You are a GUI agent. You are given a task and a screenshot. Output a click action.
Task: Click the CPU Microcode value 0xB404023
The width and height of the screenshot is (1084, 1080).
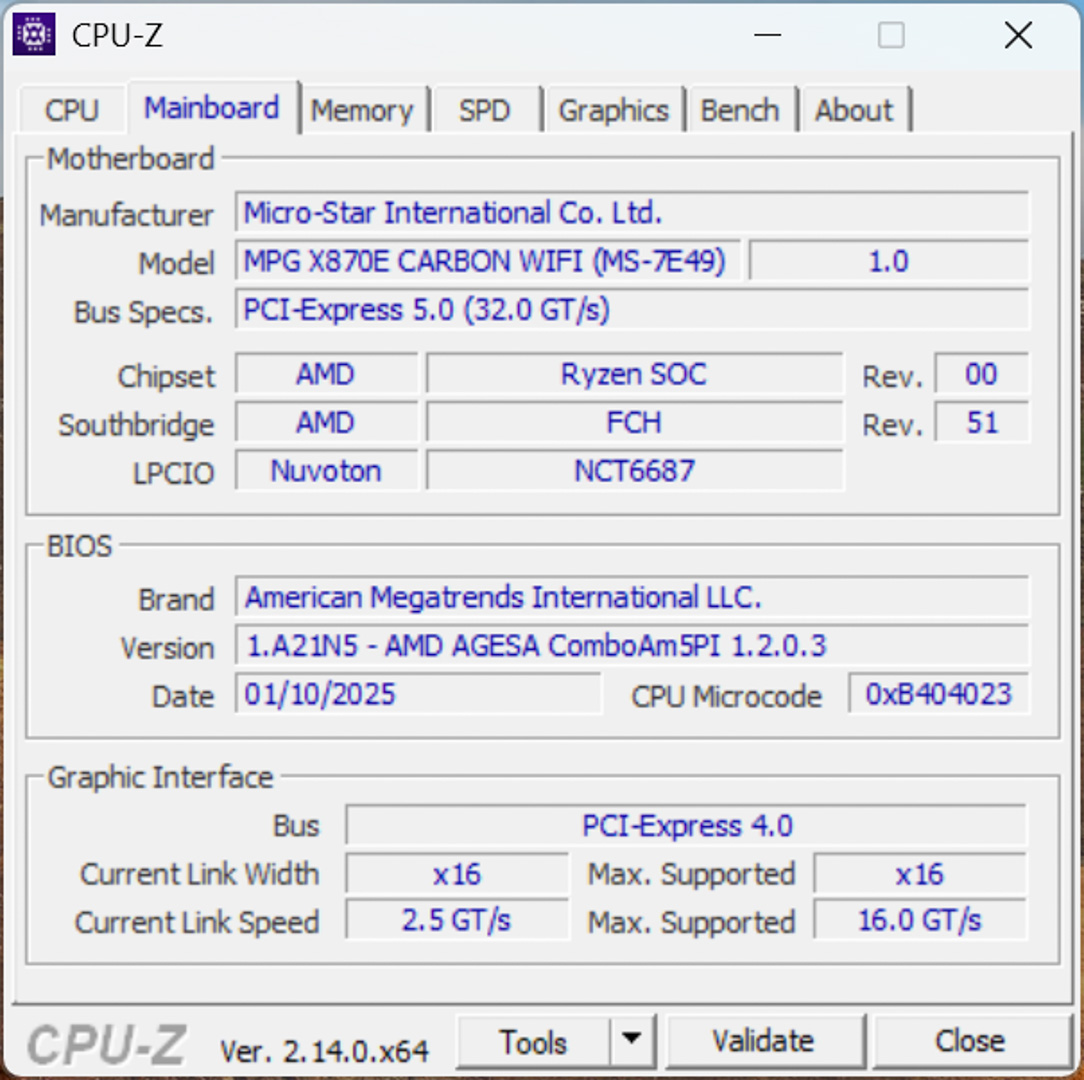pyautogui.click(x=939, y=693)
